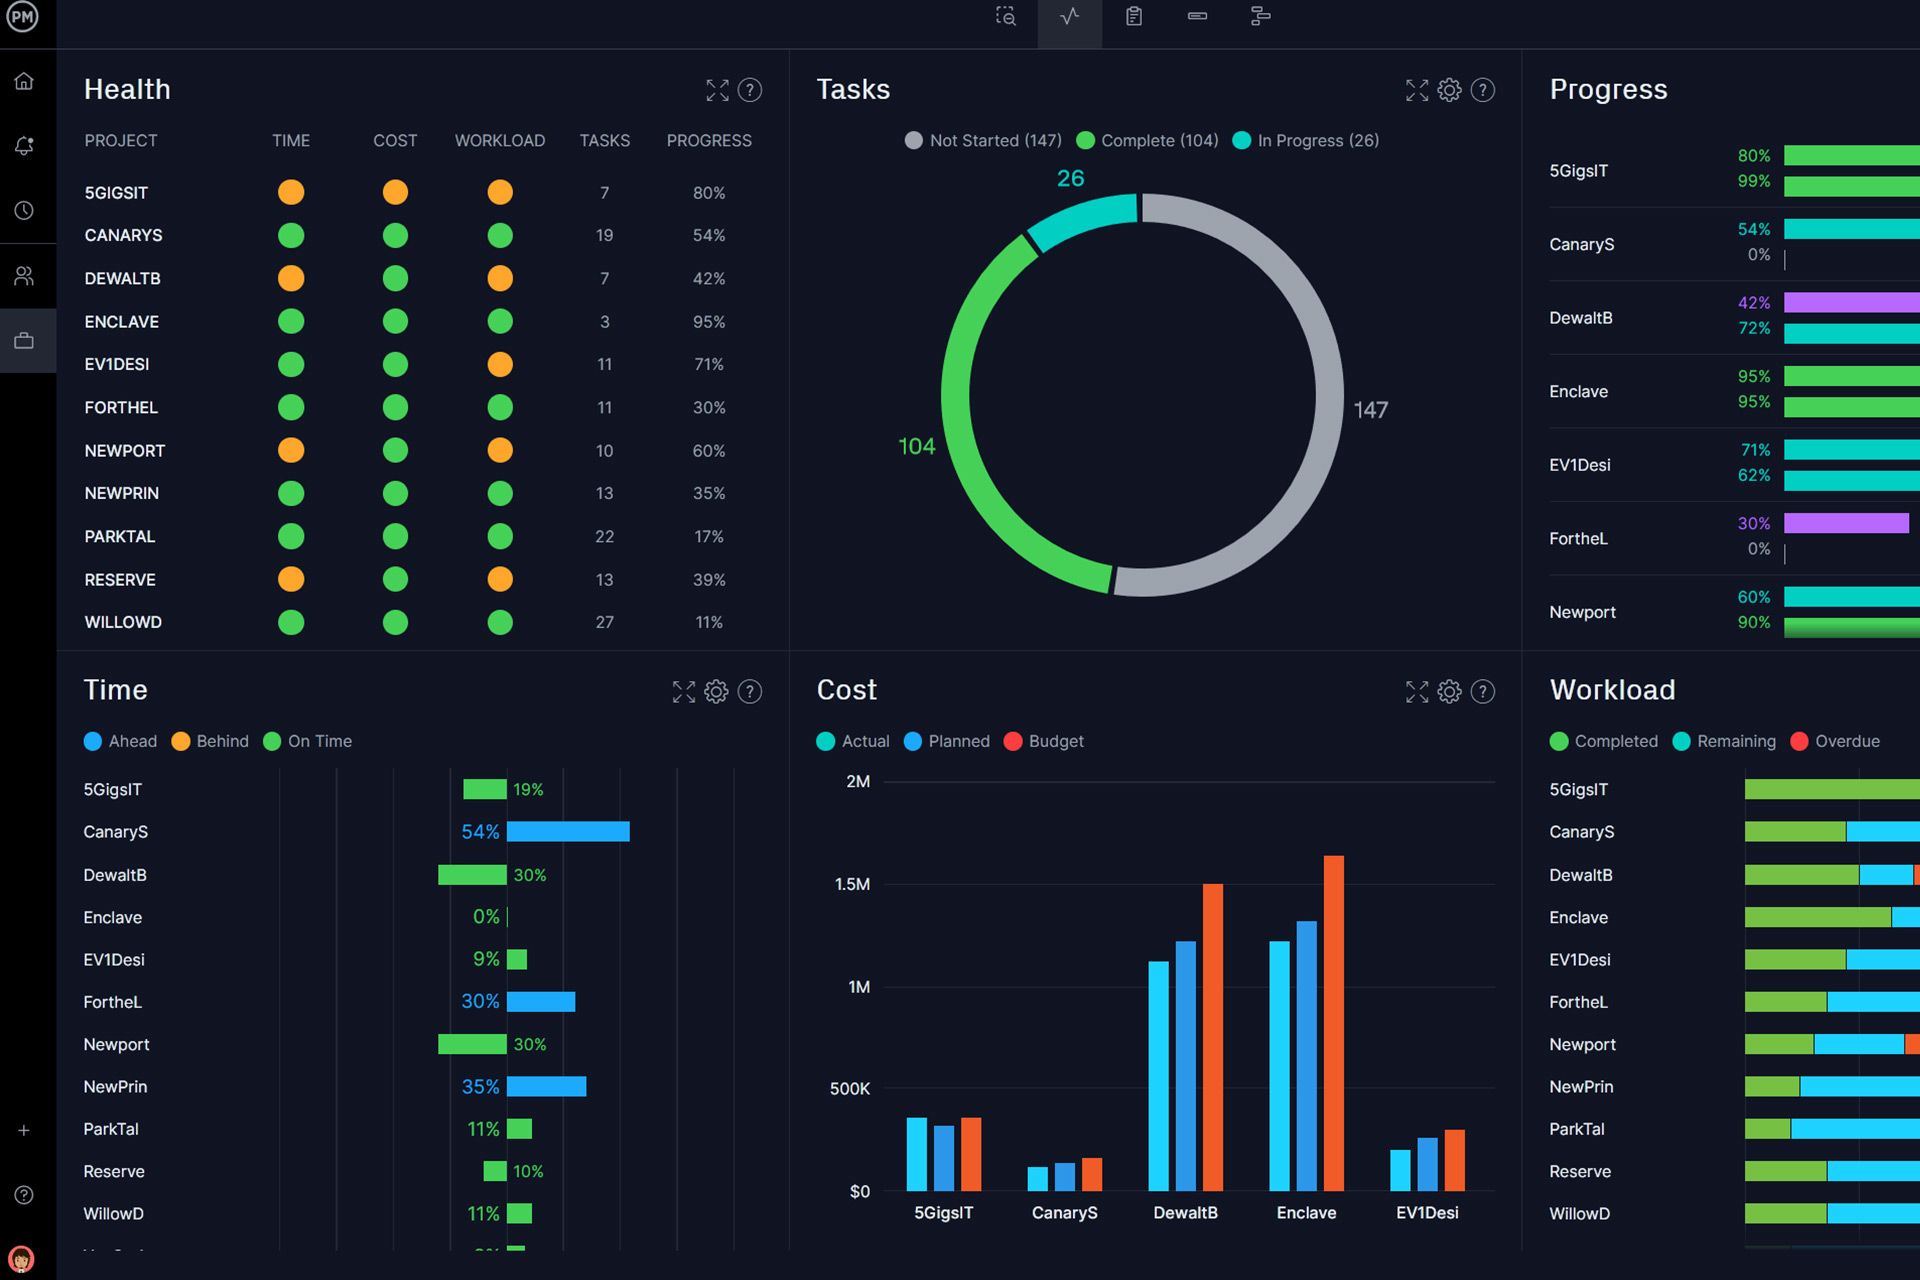Expand Newport entry in Progress panel

click(1583, 610)
